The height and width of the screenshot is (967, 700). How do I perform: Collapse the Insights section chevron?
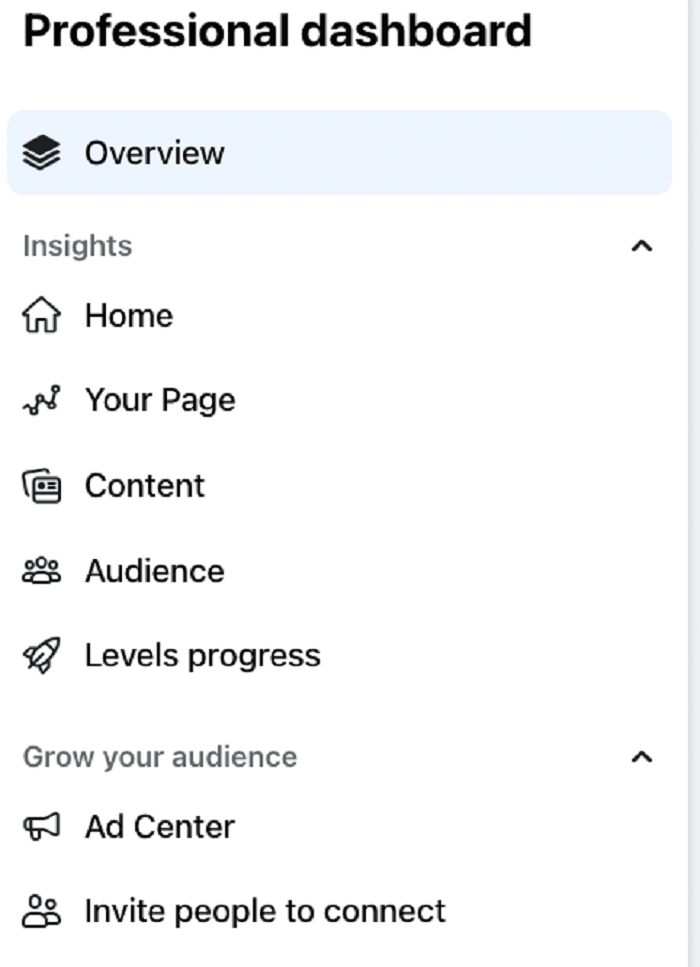[x=641, y=246]
